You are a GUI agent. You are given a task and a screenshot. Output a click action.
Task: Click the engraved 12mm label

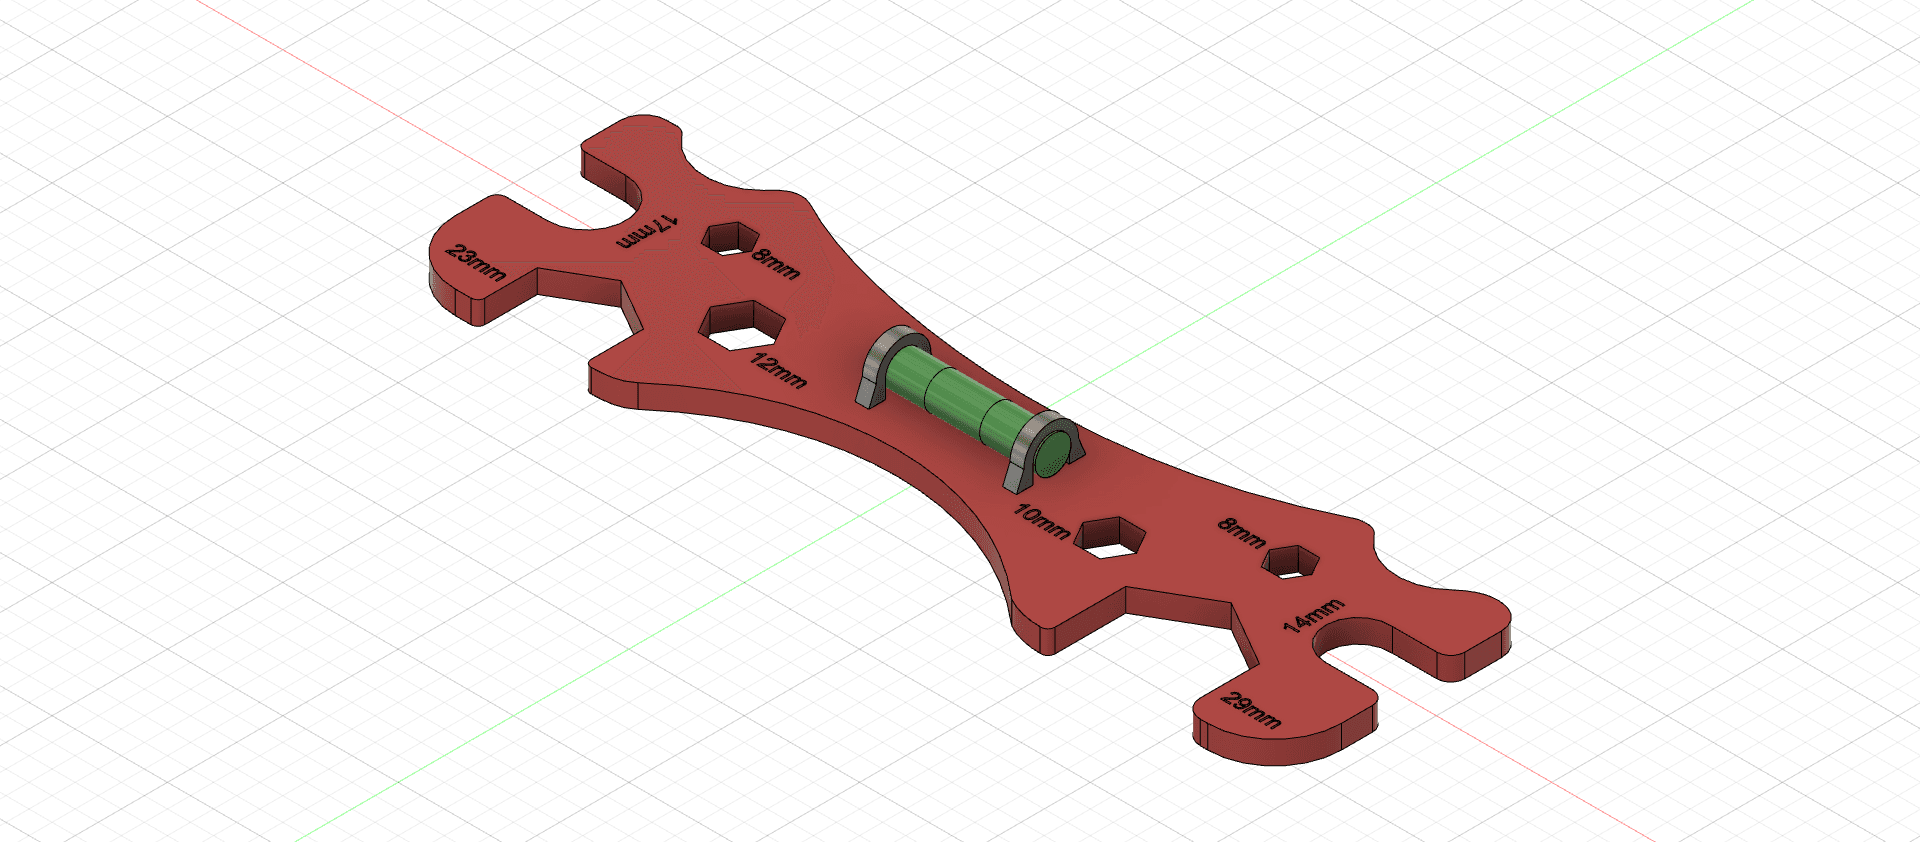(x=778, y=371)
